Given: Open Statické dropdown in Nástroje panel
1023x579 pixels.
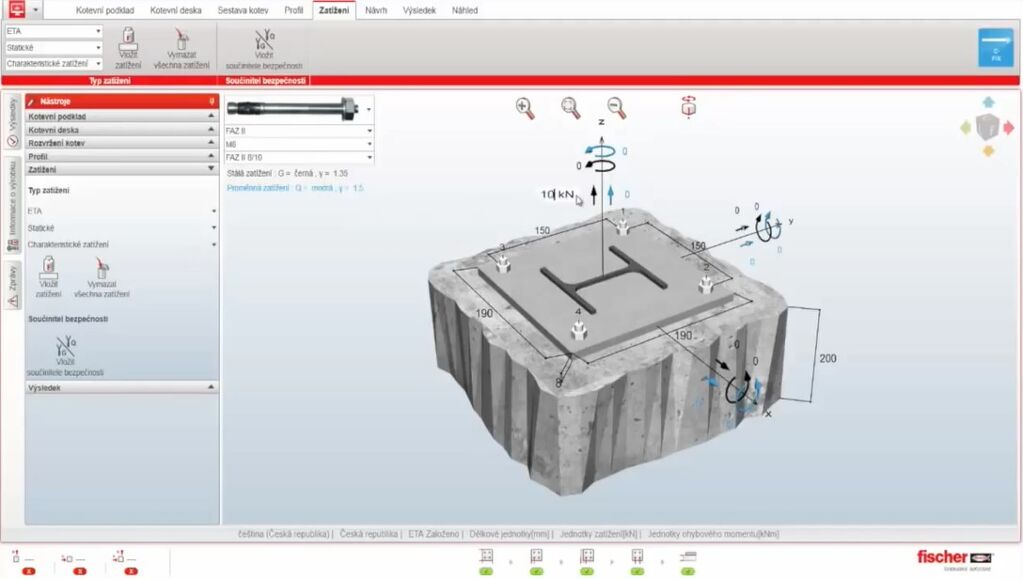Looking at the screenshot, I should pyautogui.click(x=121, y=228).
